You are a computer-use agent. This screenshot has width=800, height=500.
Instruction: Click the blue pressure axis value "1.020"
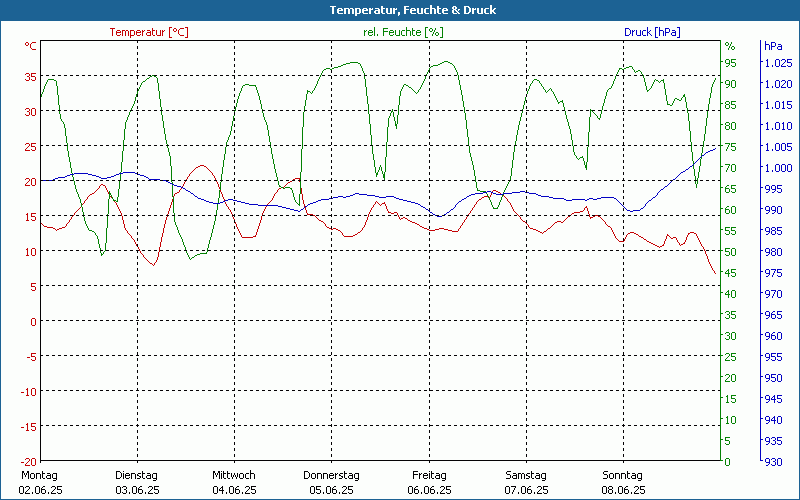[778, 84]
